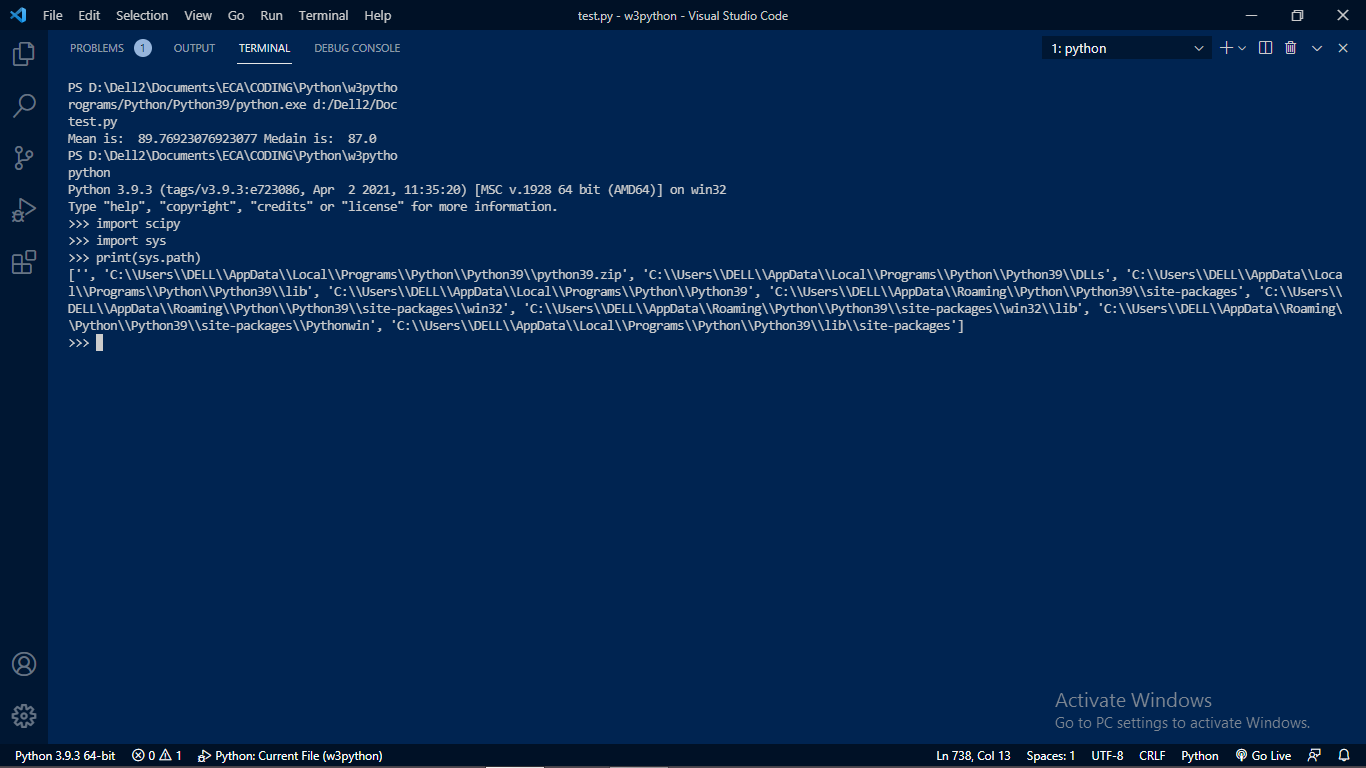Maximize the terminal panel chevron

pos(1317,47)
